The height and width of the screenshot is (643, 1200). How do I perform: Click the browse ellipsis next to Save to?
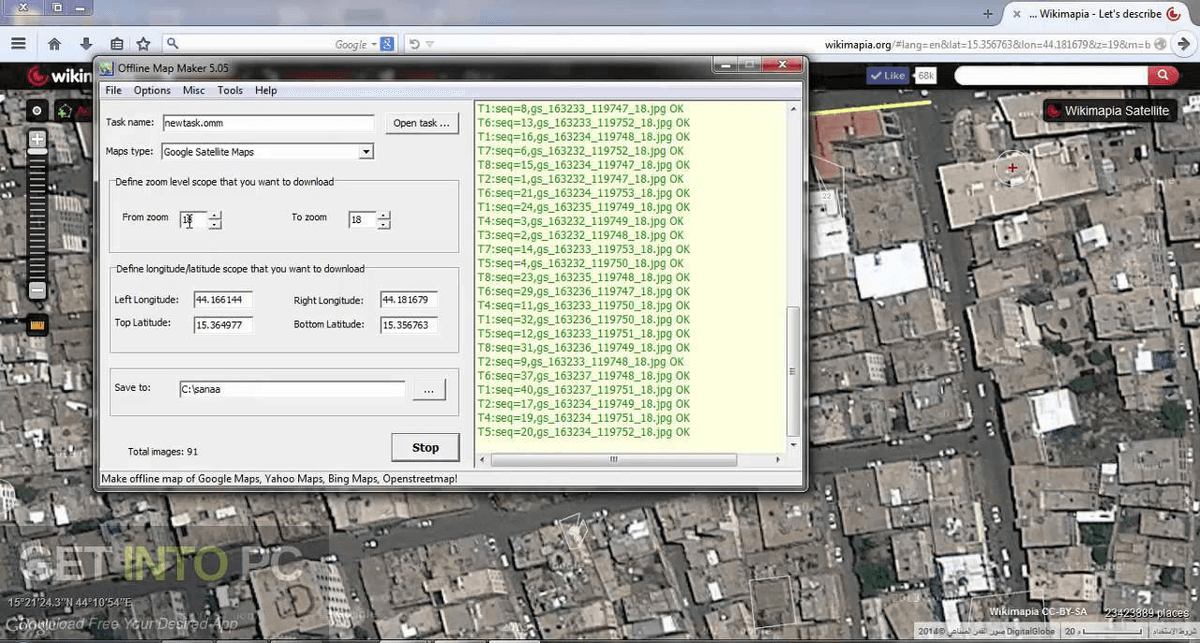tap(429, 388)
